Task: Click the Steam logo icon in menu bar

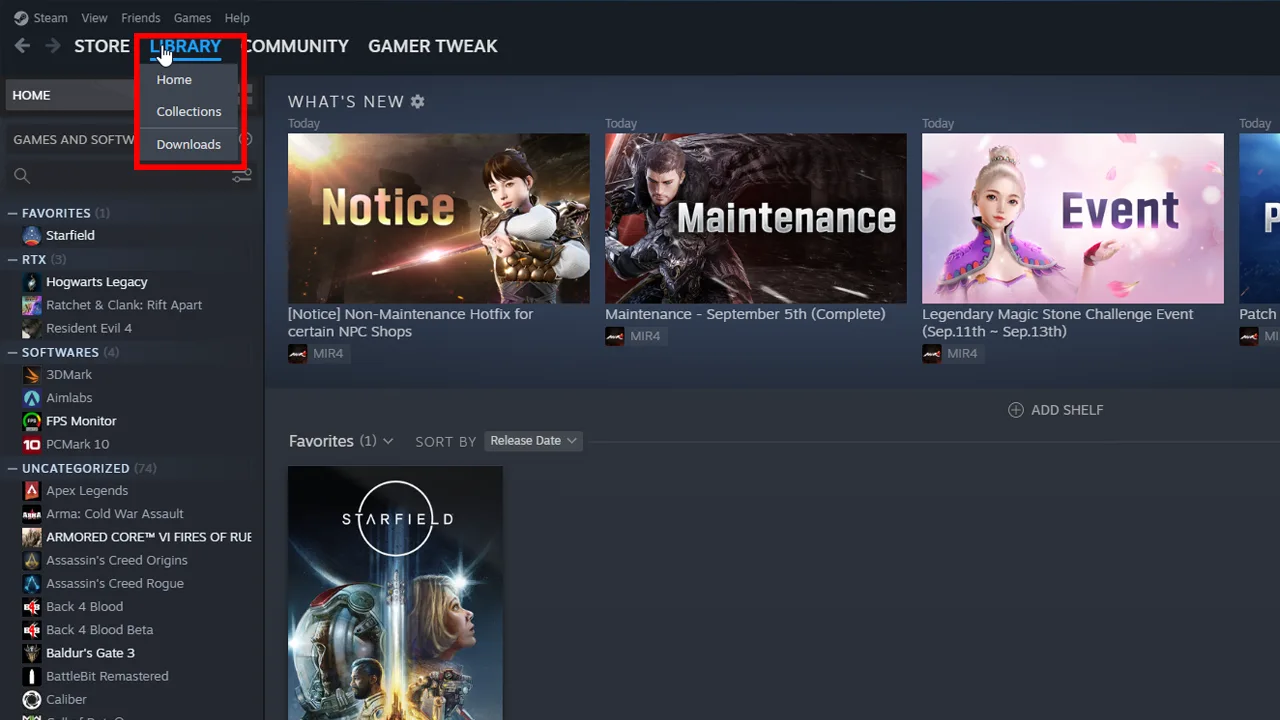Action: coord(21,18)
